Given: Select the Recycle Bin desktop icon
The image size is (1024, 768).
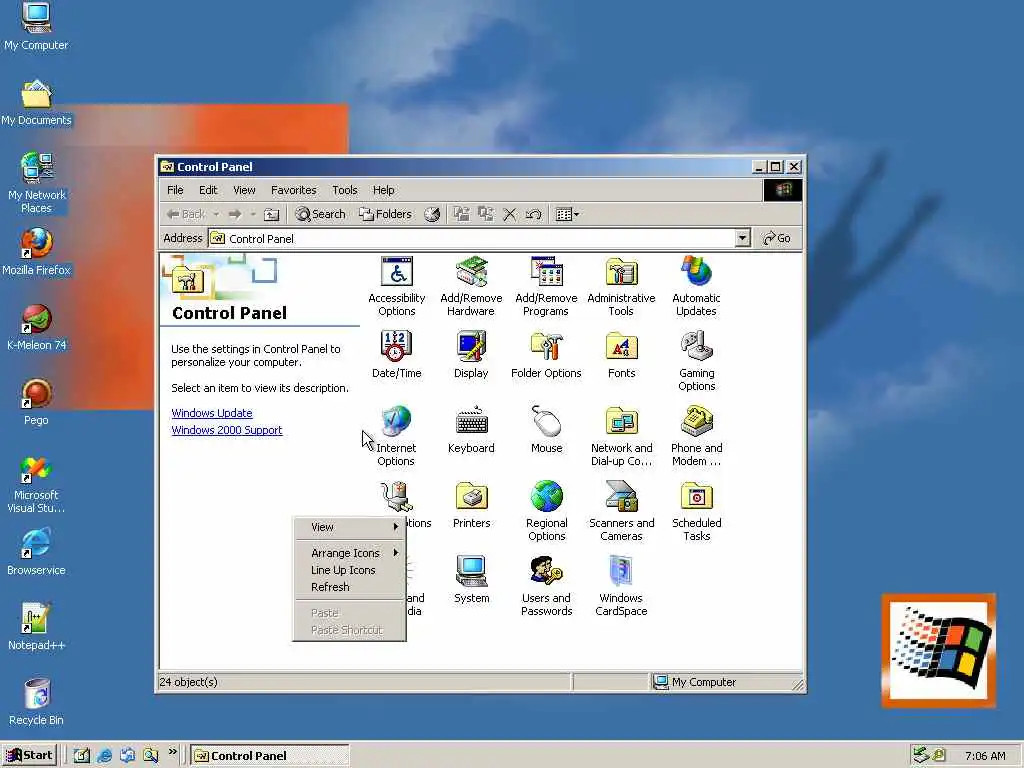Looking at the screenshot, I should pos(36,702).
